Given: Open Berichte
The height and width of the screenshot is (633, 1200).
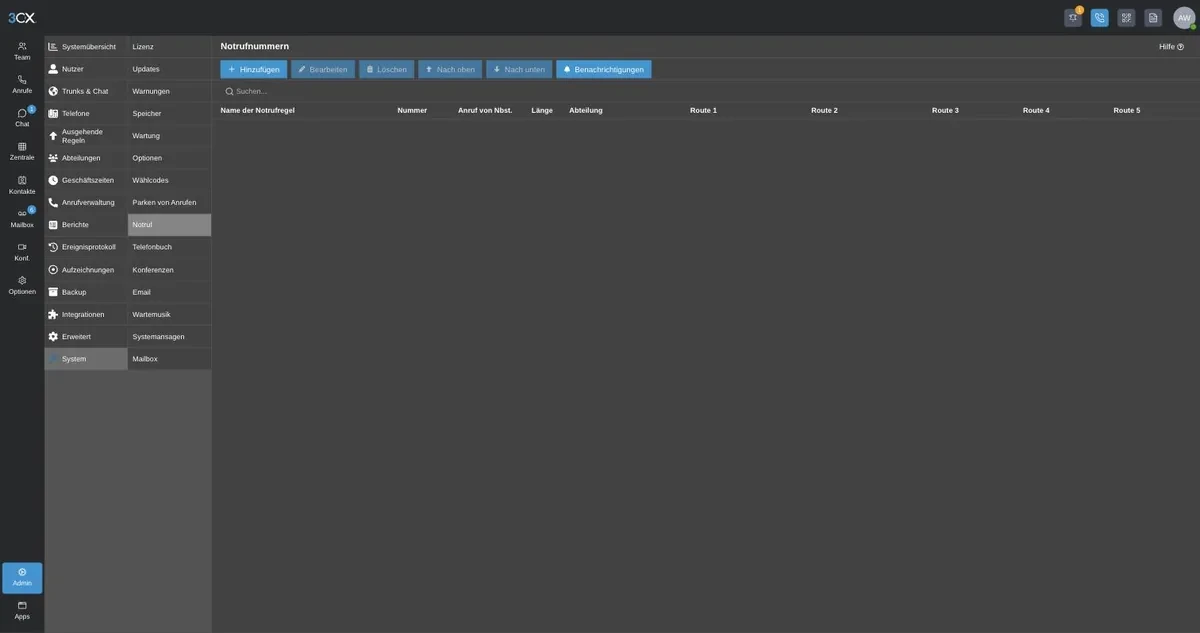Looking at the screenshot, I should (x=86, y=225).
